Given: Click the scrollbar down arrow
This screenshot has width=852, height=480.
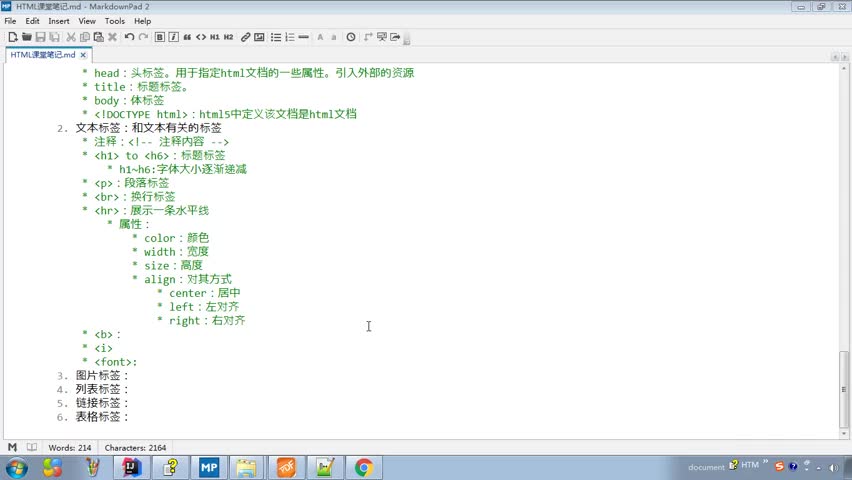Looking at the screenshot, I should tap(844, 434).
